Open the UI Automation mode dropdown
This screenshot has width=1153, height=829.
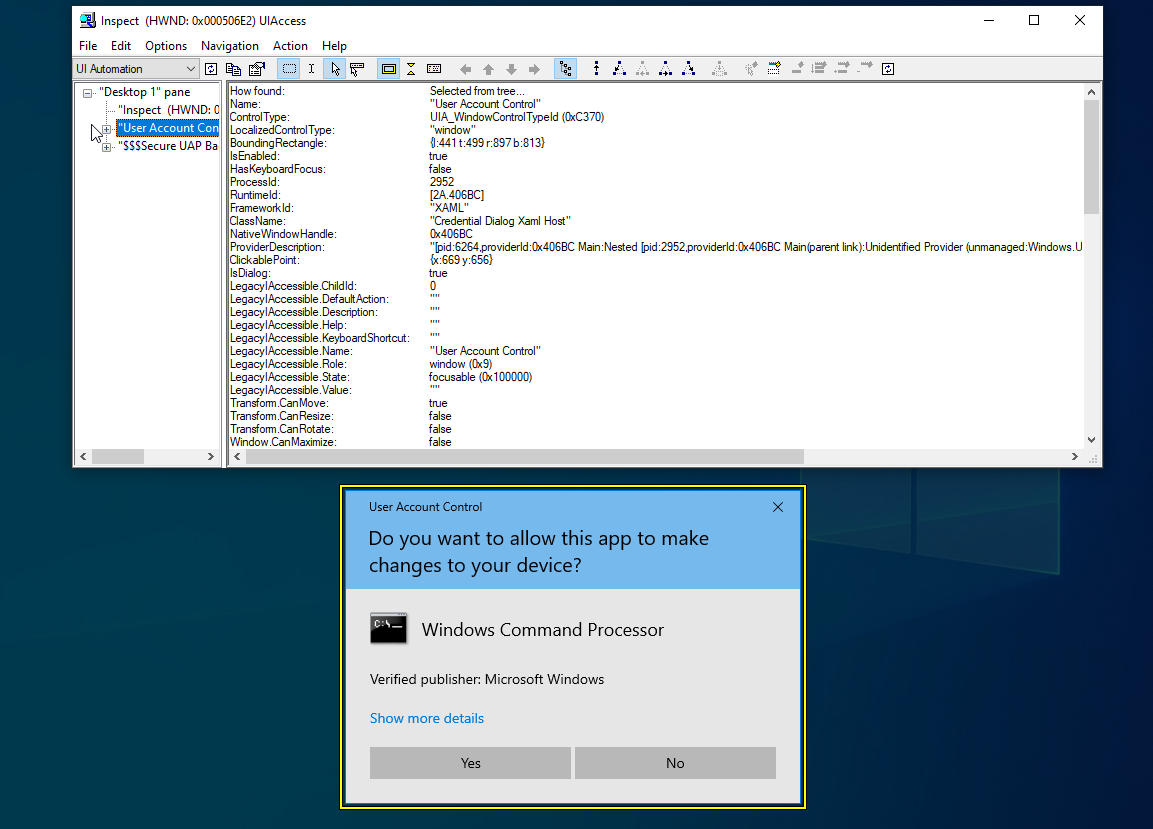pyautogui.click(x=136, y=69)
